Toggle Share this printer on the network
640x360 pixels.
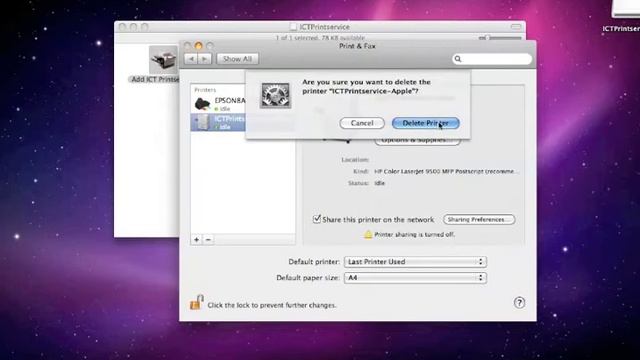[317, 219]
